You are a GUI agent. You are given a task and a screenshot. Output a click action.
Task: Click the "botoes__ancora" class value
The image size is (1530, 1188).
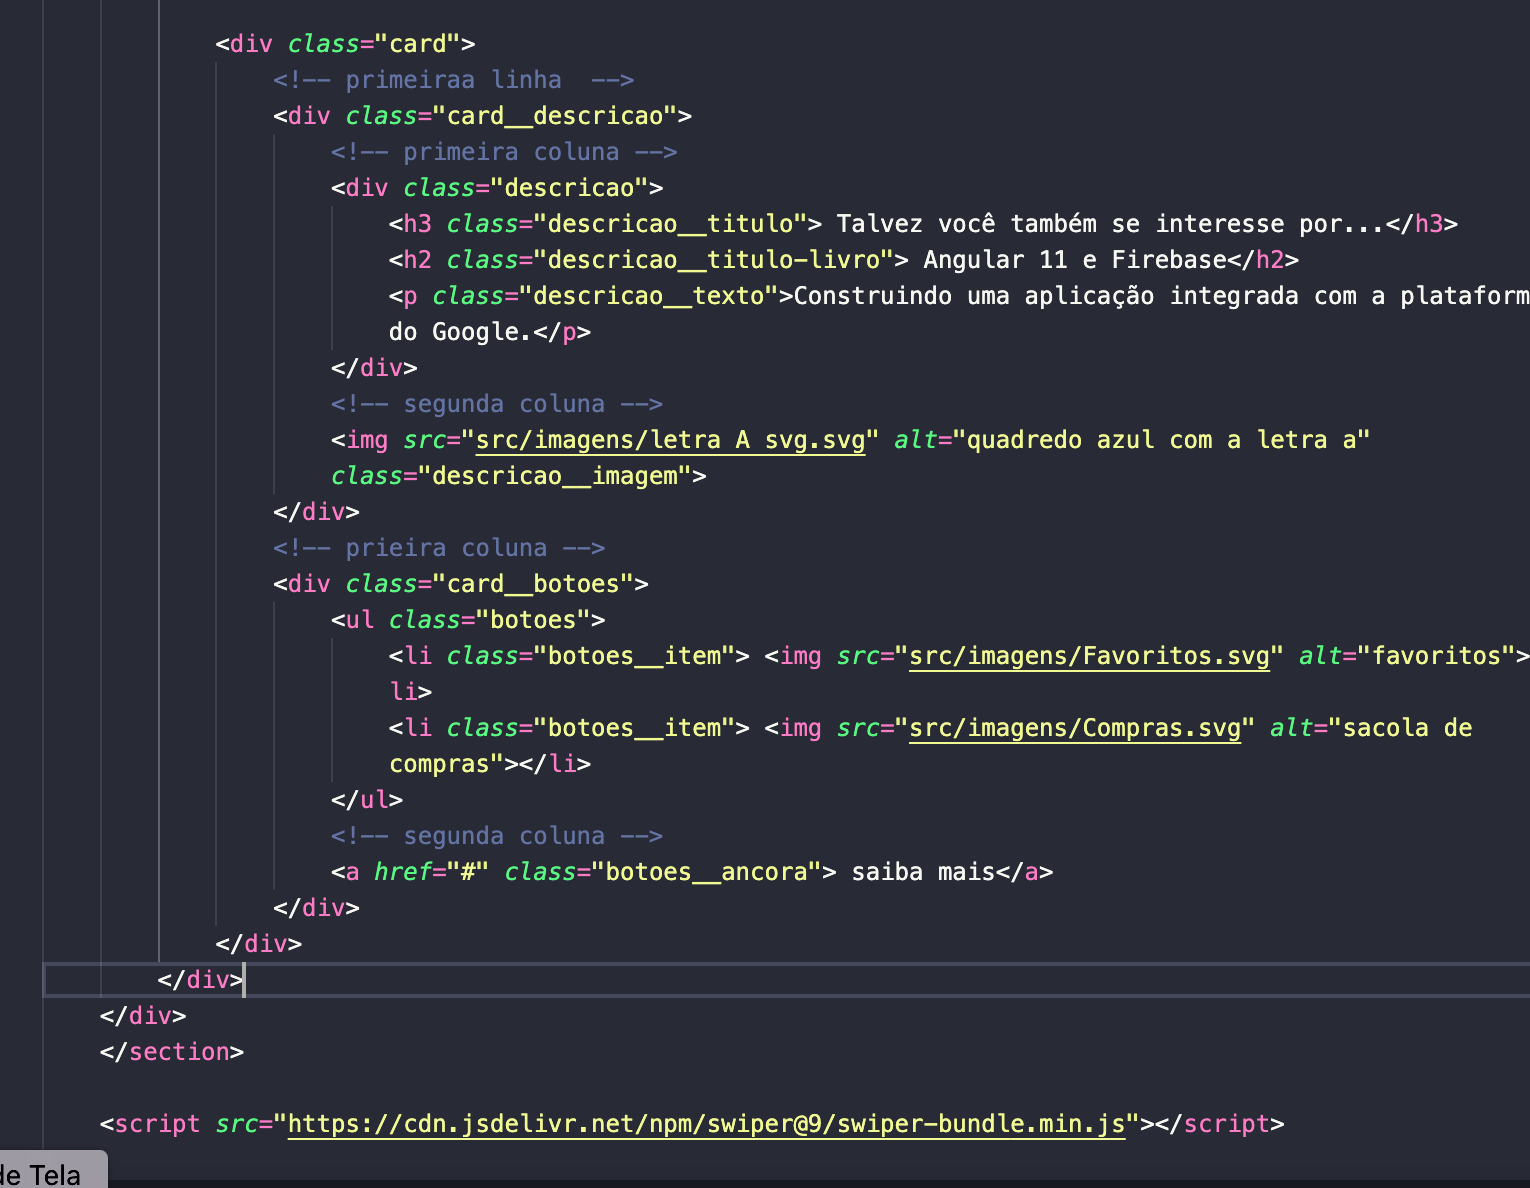[706, 872]
